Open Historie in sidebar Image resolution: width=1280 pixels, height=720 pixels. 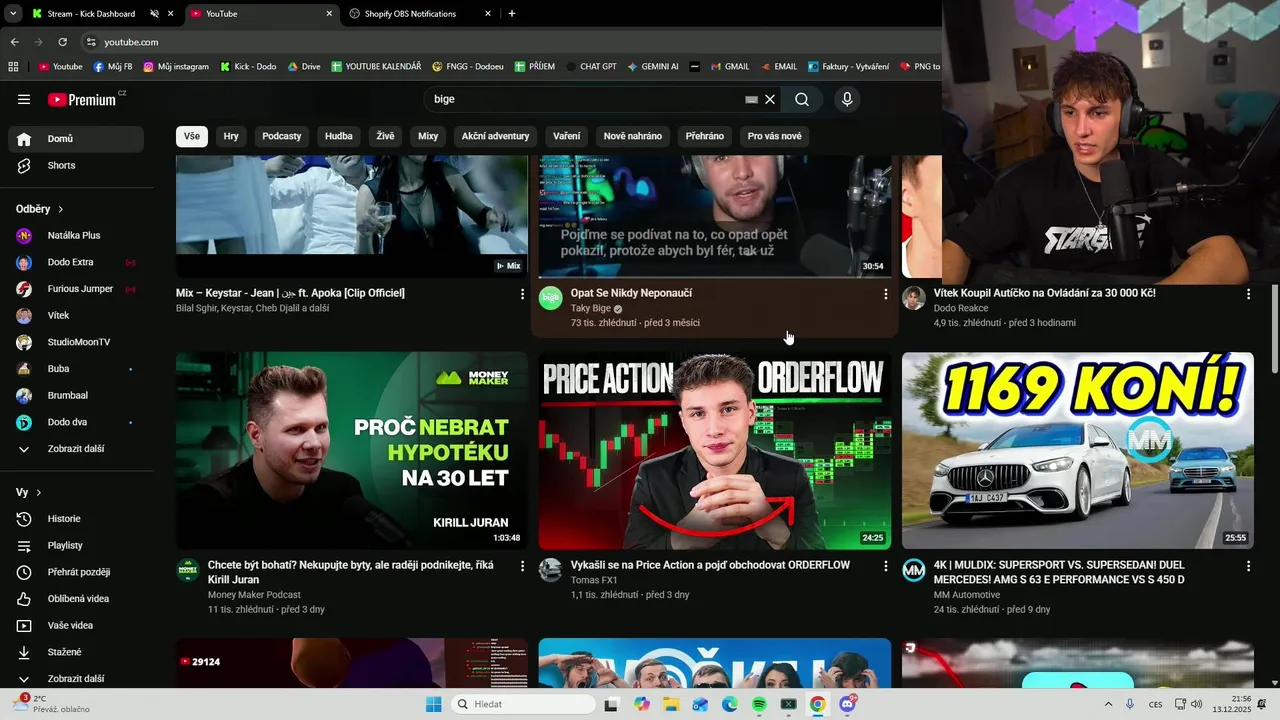tap(76, 519)
